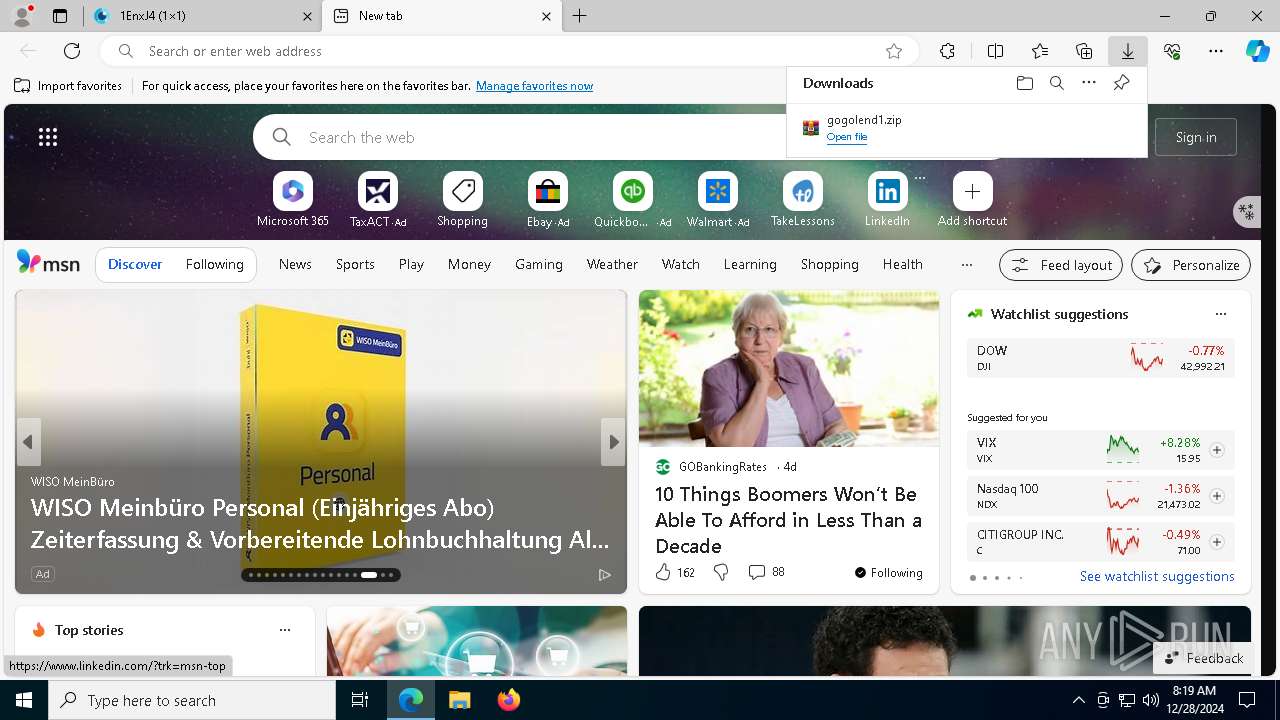Open the Weather category

tap(612, 265)
